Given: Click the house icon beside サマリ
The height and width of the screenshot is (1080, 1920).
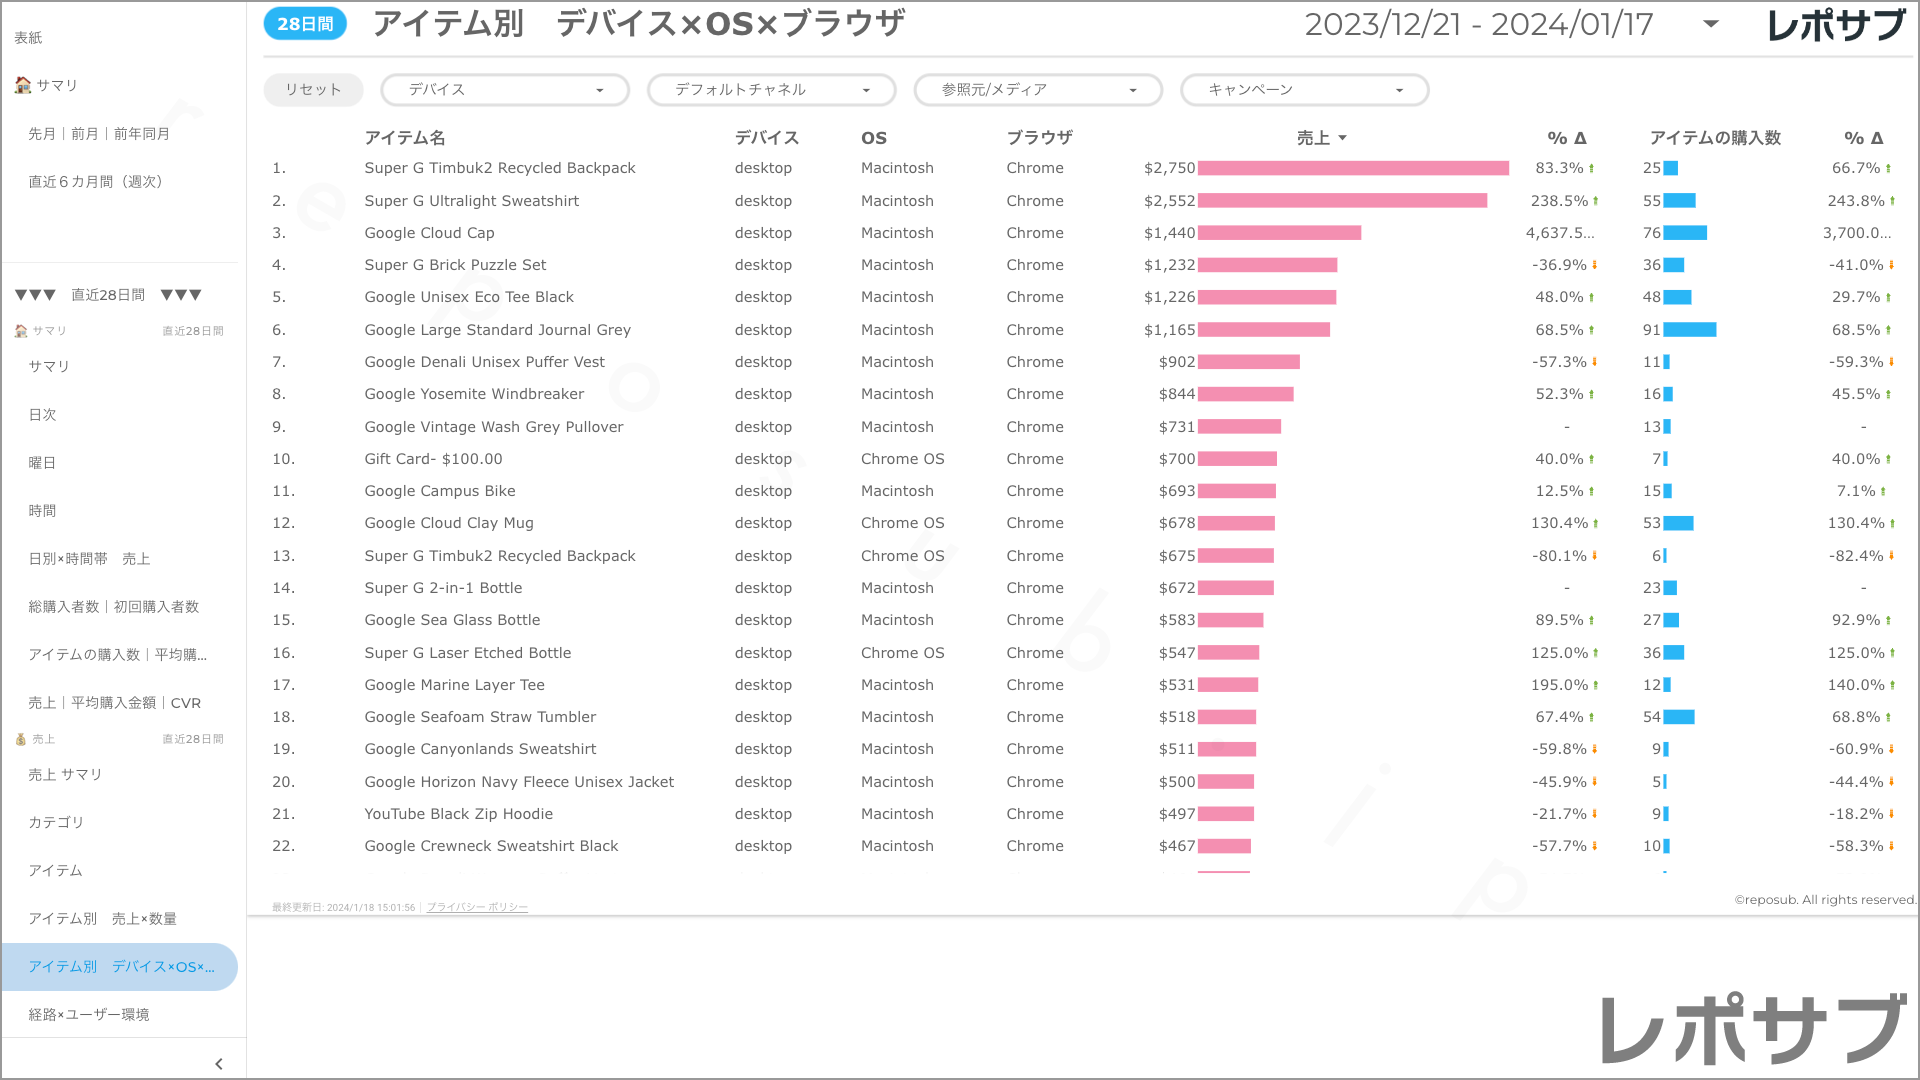Looking at the screenshot, I should [x=22, y=85].
